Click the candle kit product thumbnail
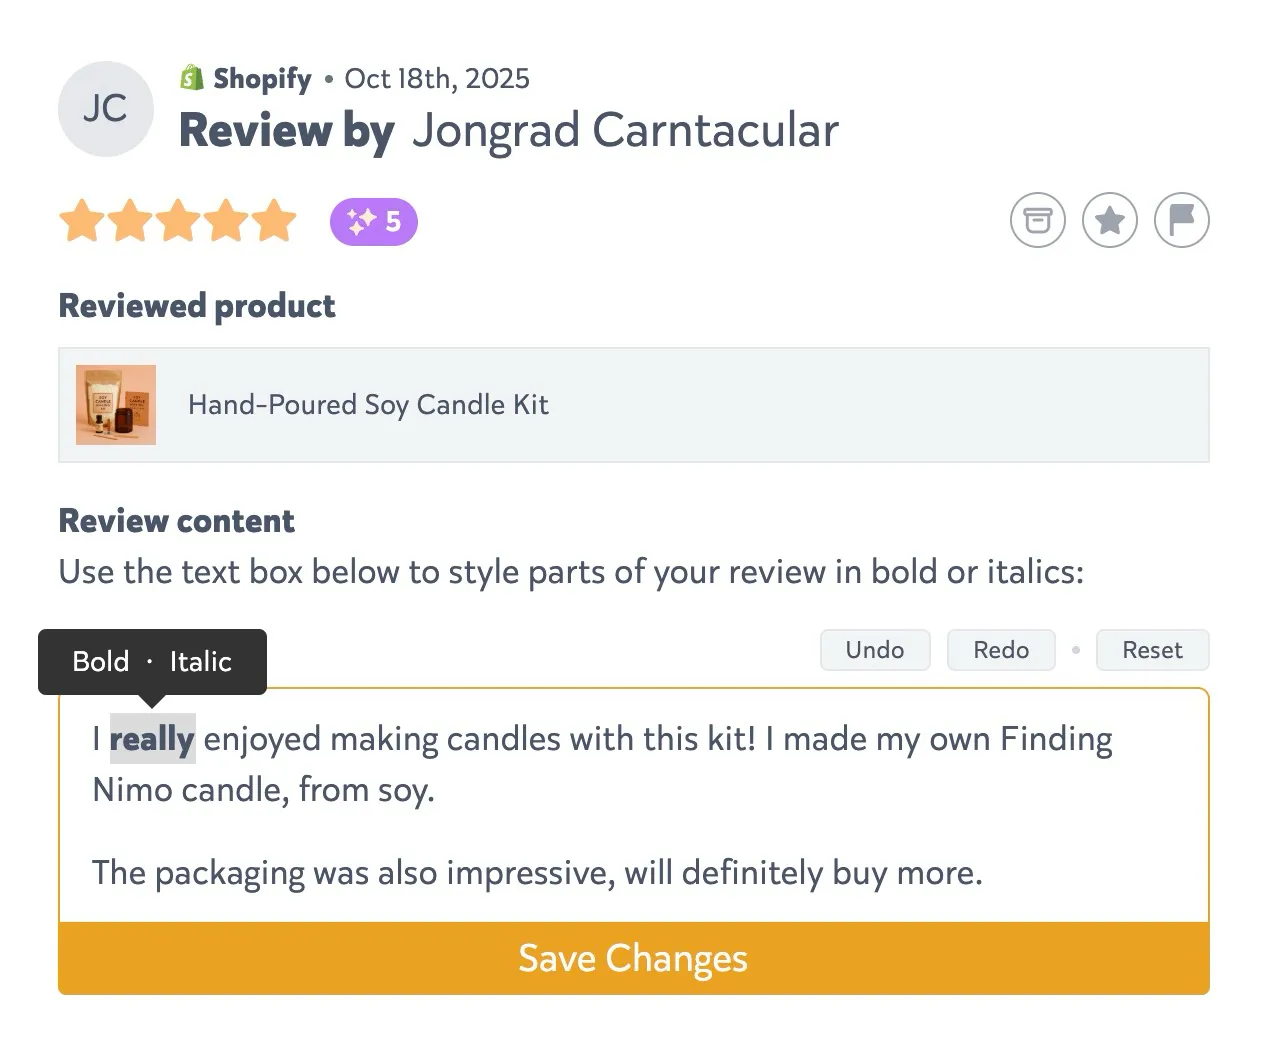Viewport: 1266px width, 1046px height. pyautogui.click(x=116, y=405)
